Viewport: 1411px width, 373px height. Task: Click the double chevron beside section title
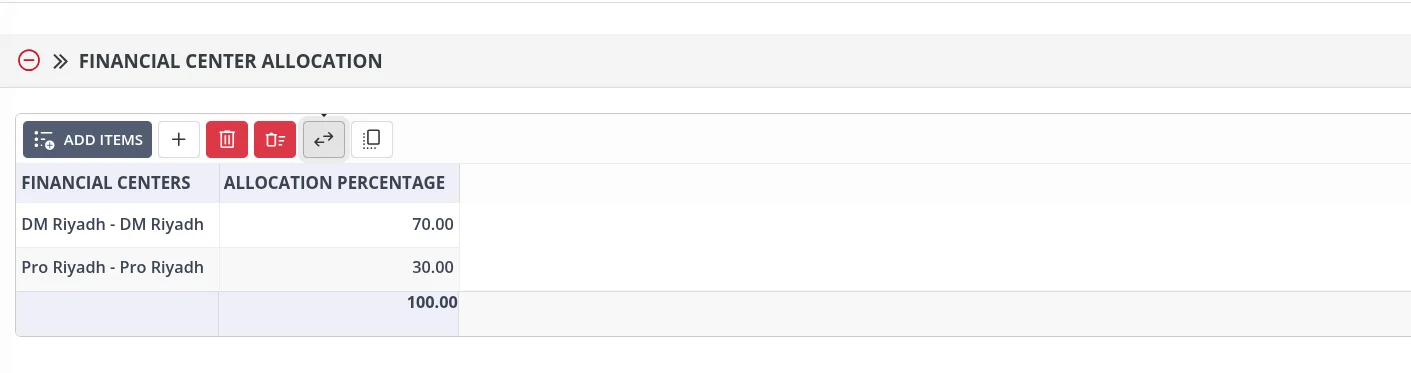point(60,61)
